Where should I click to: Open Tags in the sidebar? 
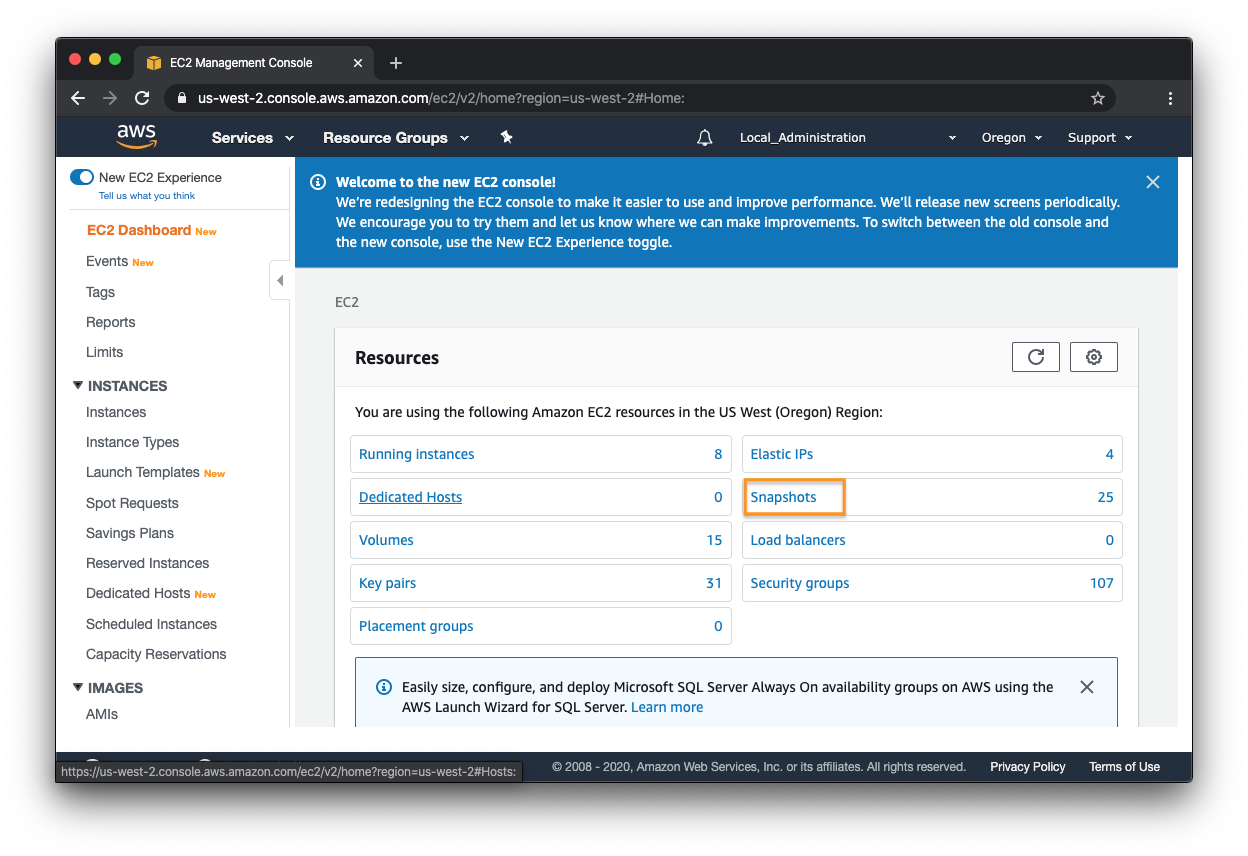(100, 292)
